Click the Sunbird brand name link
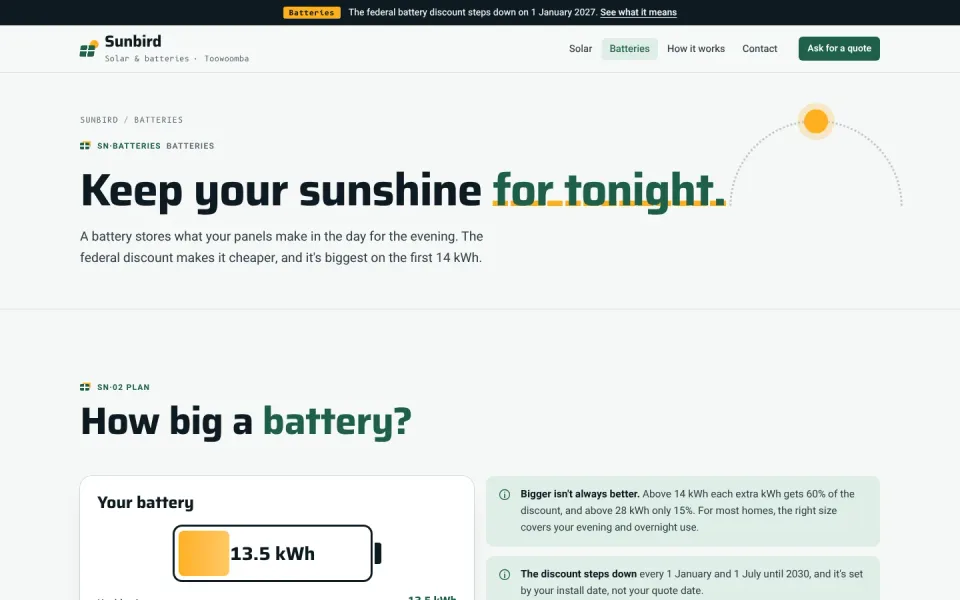The height and width of the screenshot is (600, 960). pos(133,41)
